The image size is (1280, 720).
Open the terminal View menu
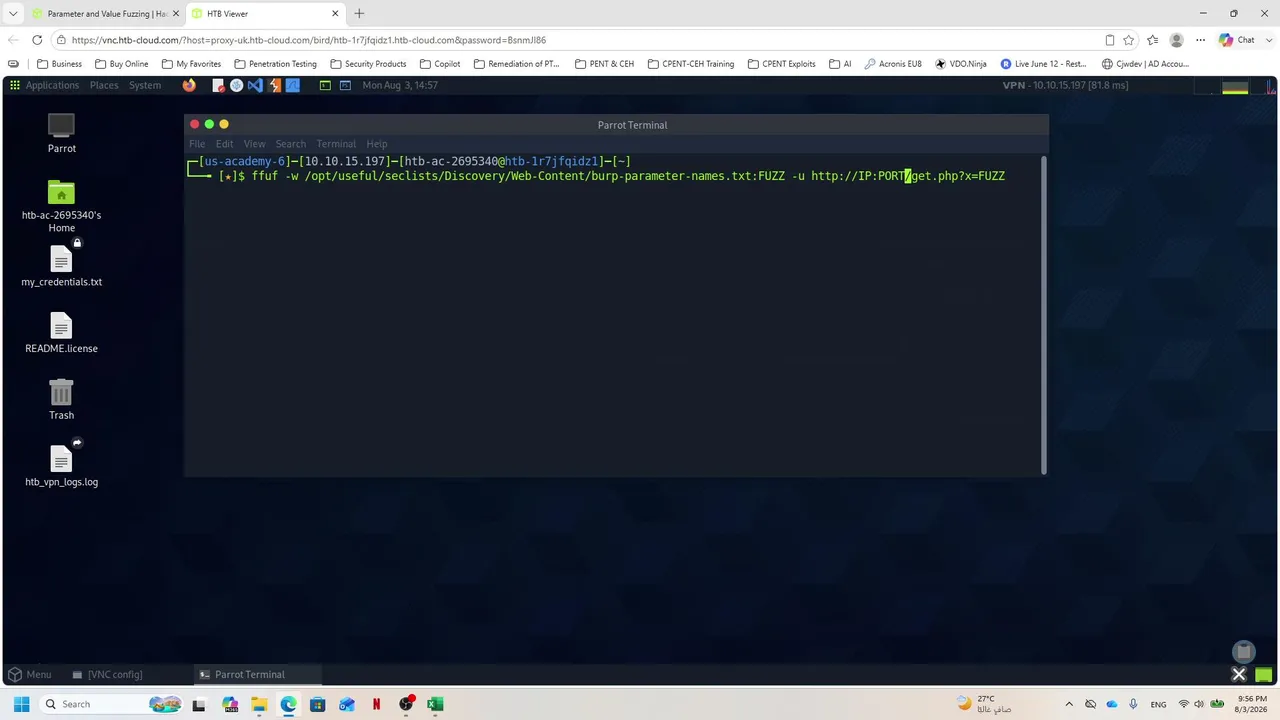point(255,144)
